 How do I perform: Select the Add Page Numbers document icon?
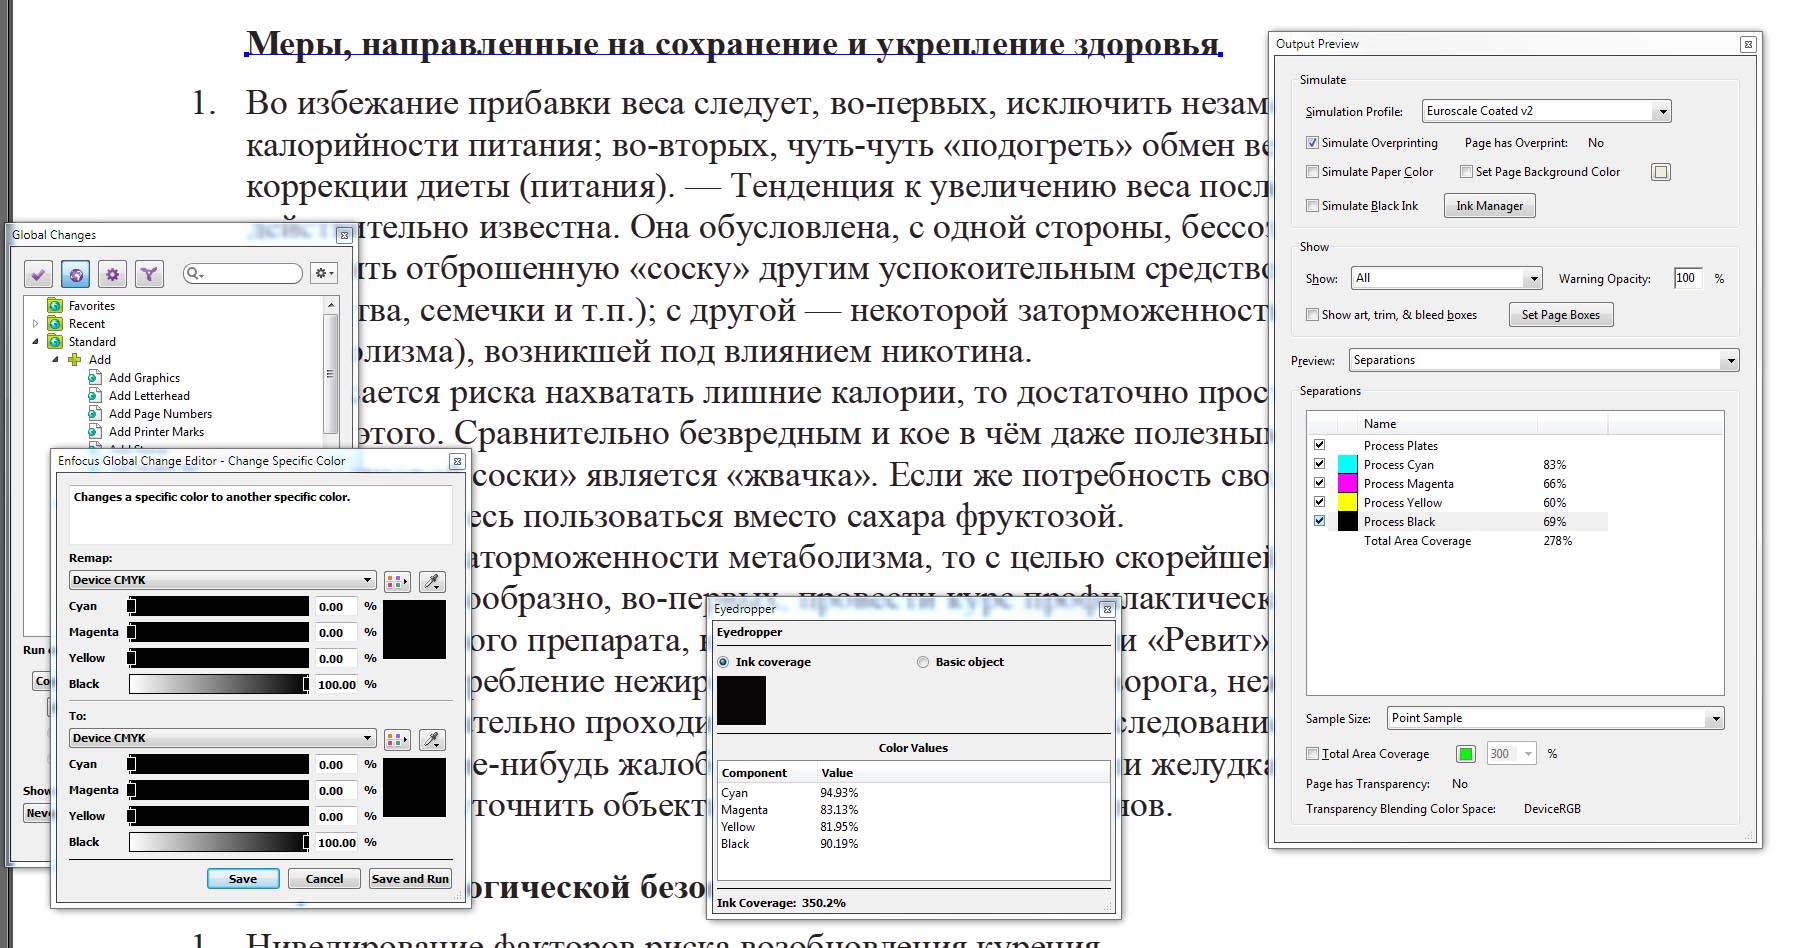(95, 414)
